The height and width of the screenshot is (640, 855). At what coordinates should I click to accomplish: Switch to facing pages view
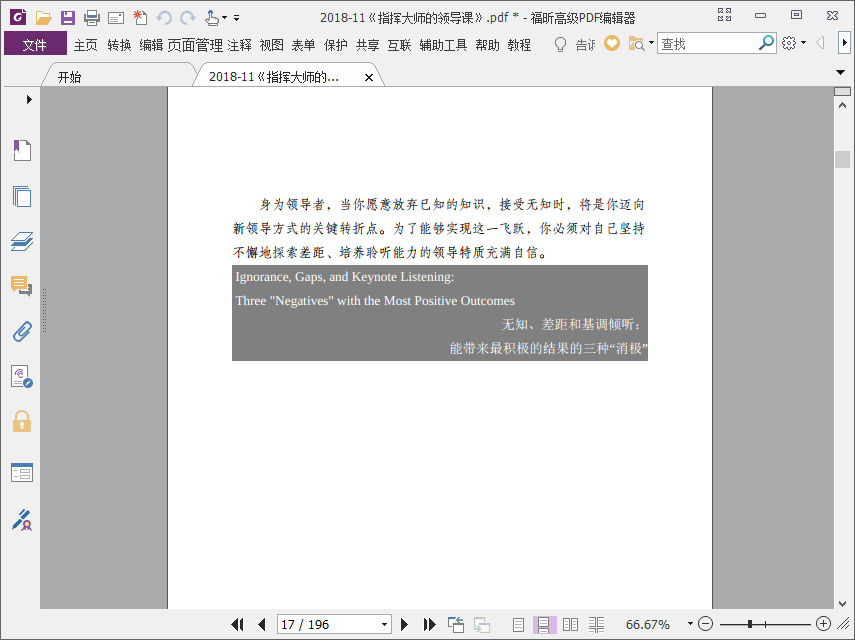point(570,625)
